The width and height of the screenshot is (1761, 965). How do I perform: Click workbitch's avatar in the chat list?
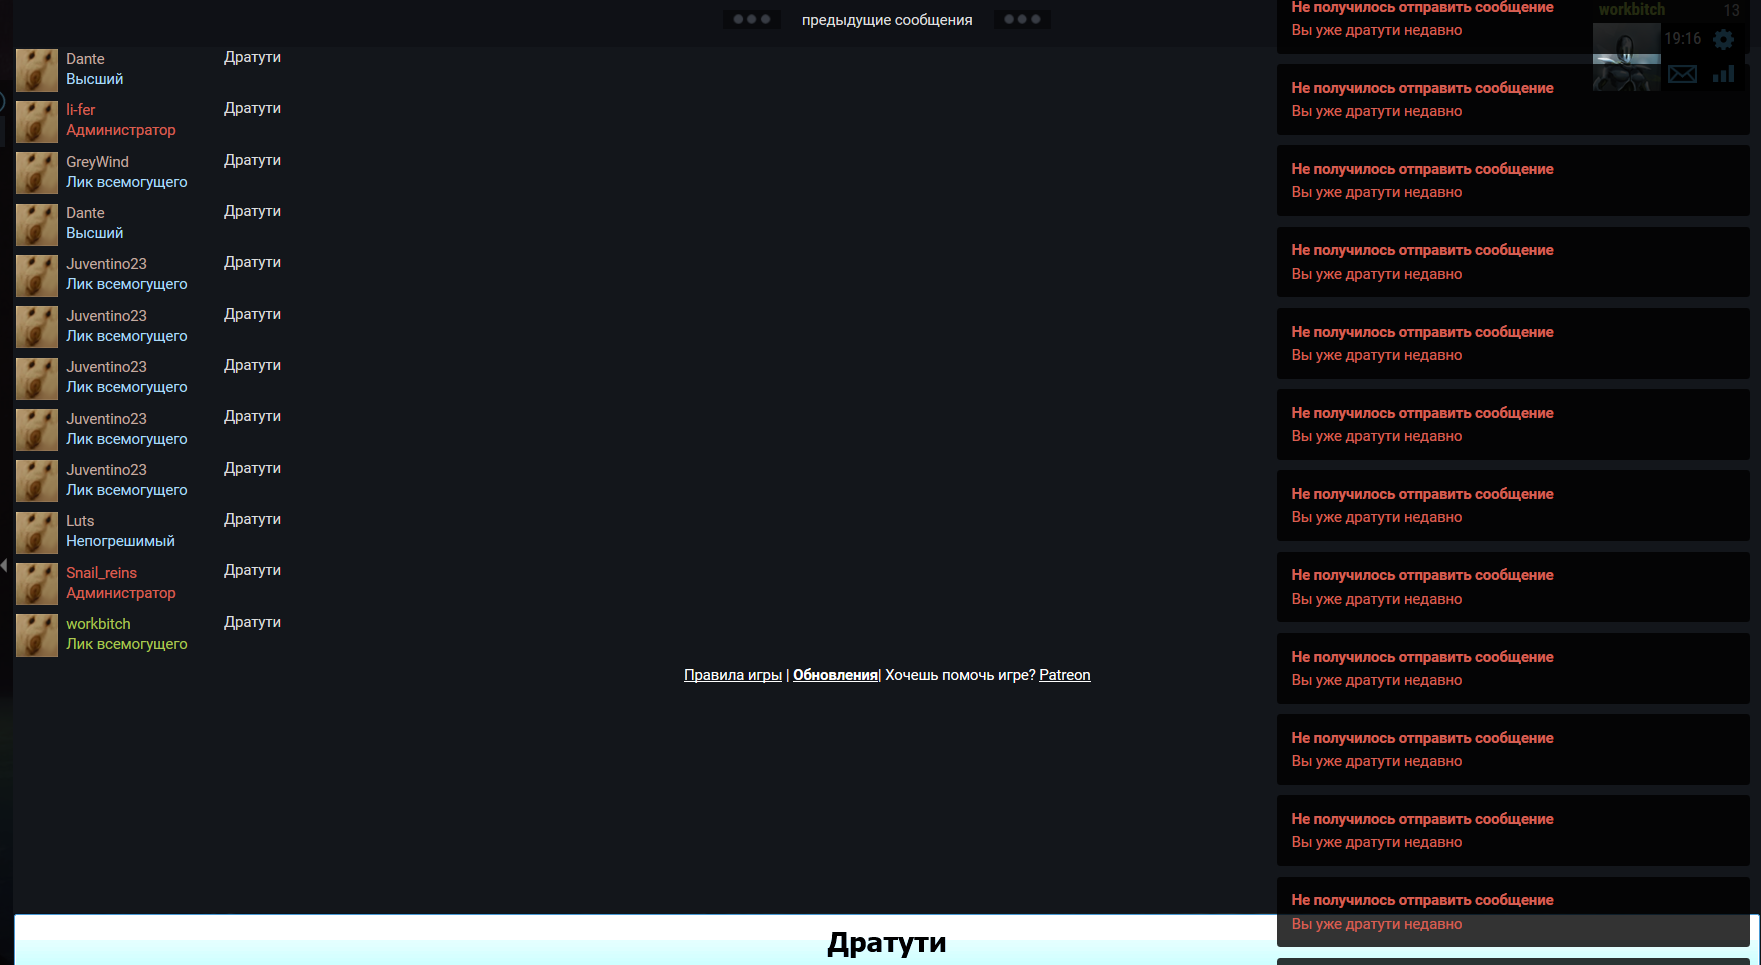point(37,636)
